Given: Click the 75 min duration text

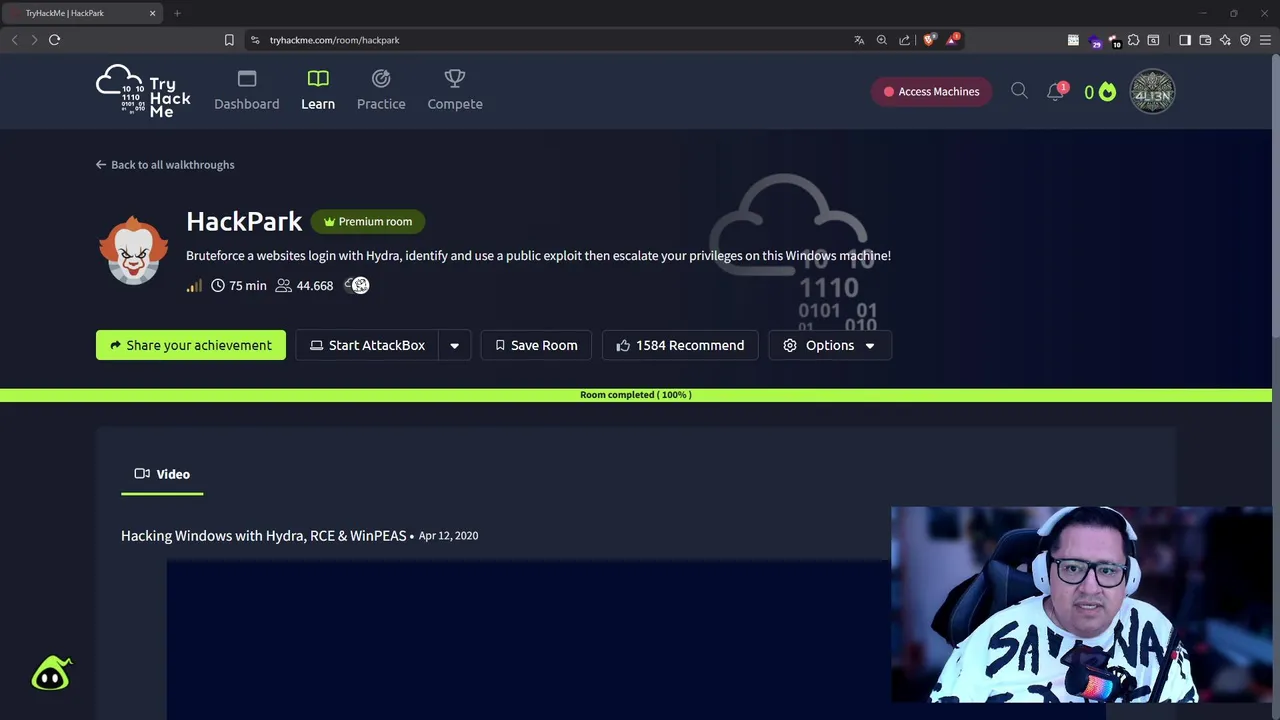Looking at the screenshot, I should [248, 286].
